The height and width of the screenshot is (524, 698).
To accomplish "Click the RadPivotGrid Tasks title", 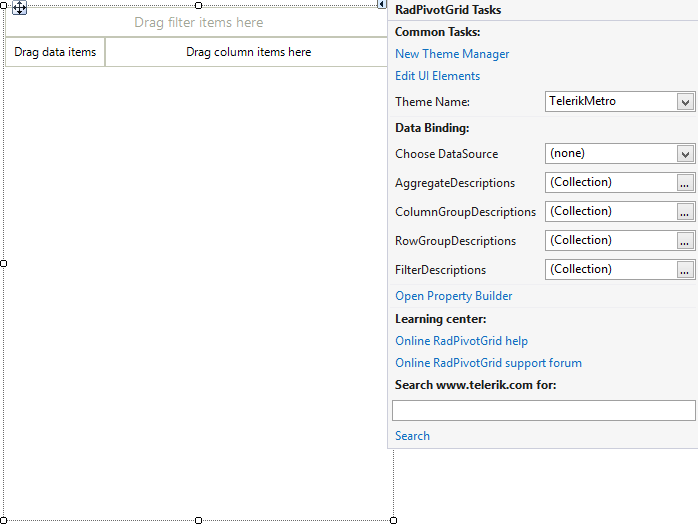I will (448, 10).
